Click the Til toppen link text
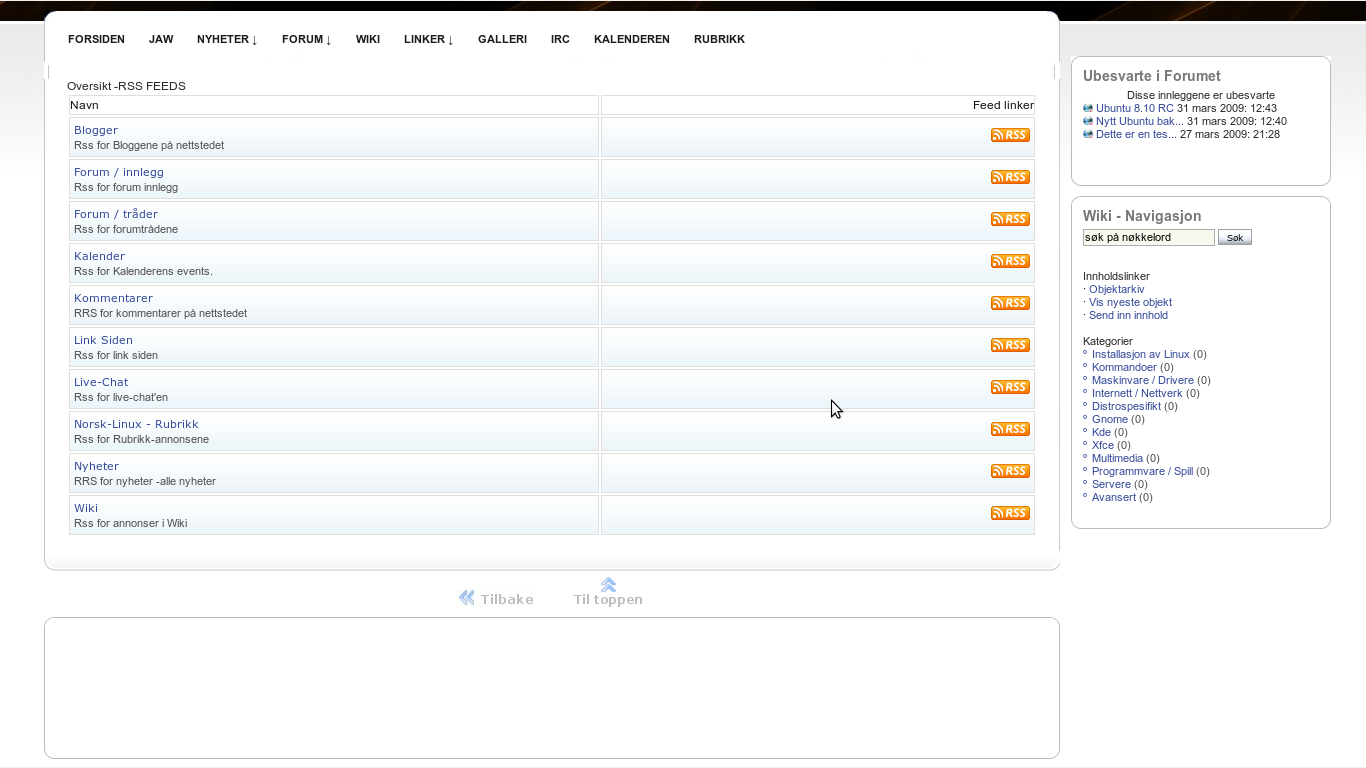Screen dimensions: 1366x768 pos(608,600)
